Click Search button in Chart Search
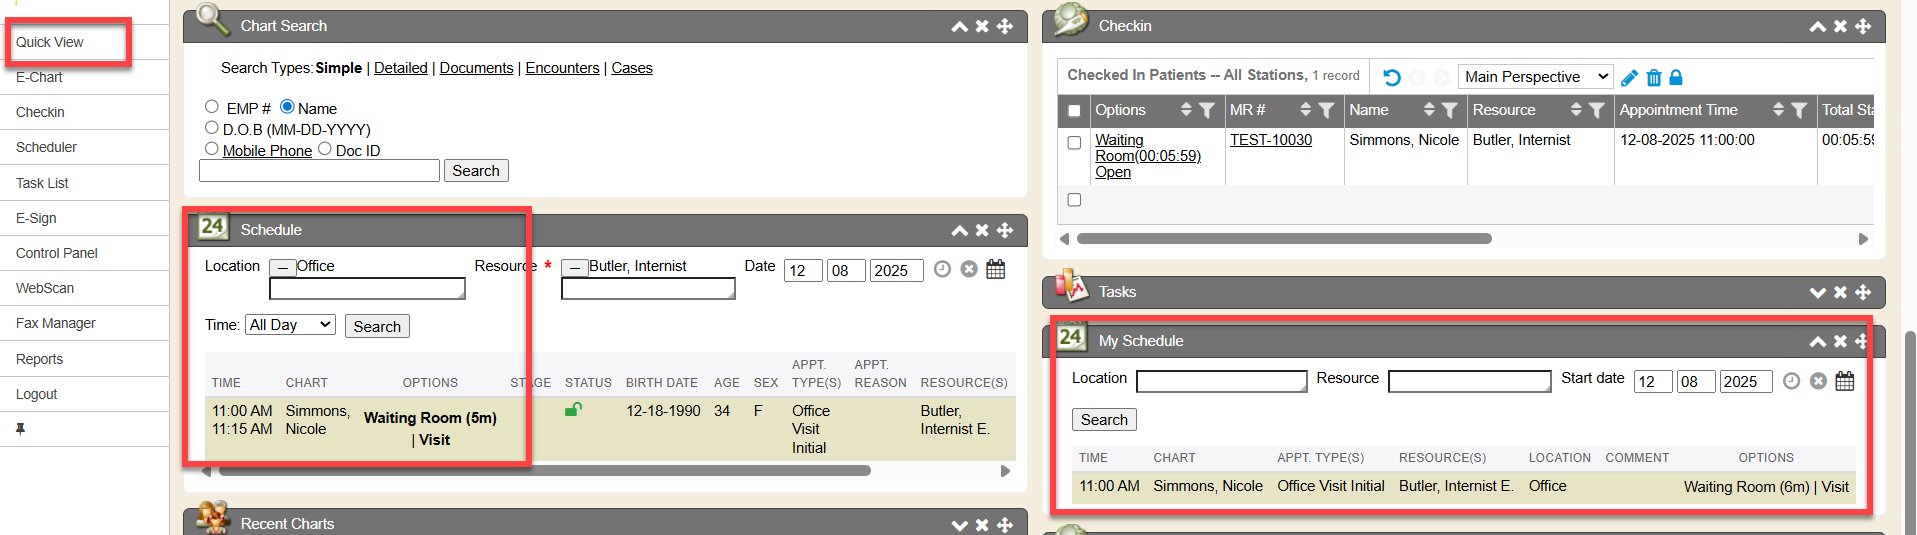1917x535 pixels. click(x=475, y=171)
